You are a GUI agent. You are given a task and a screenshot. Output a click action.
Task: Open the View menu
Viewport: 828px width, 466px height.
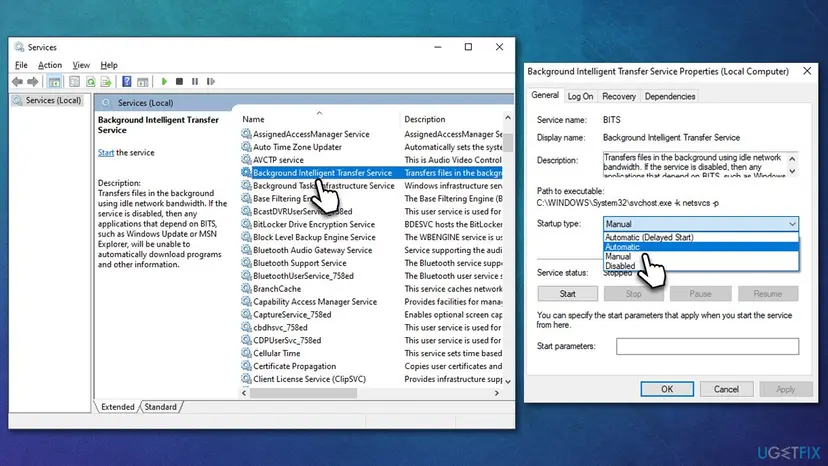coord(81,65)
